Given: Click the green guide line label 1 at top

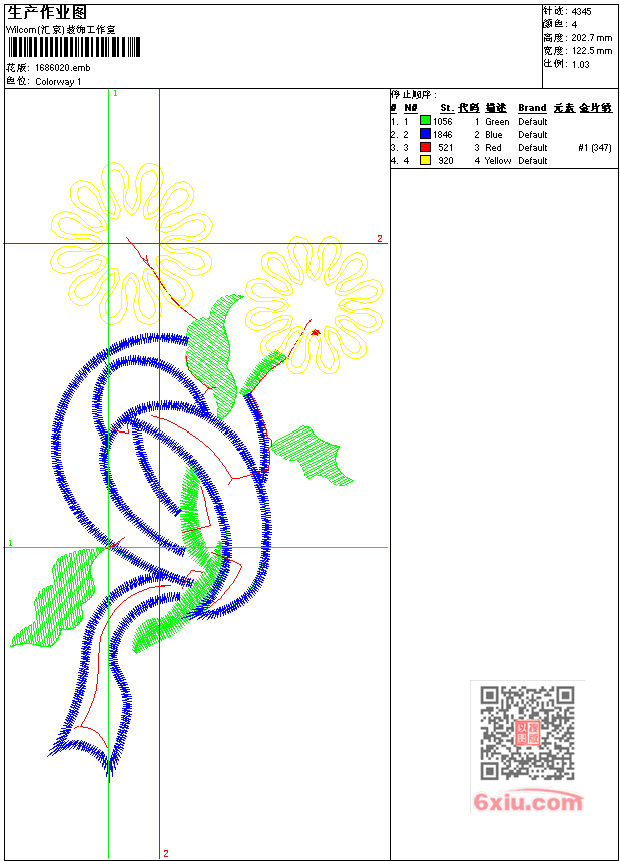Looking at the screenshot, I should 115,94.
